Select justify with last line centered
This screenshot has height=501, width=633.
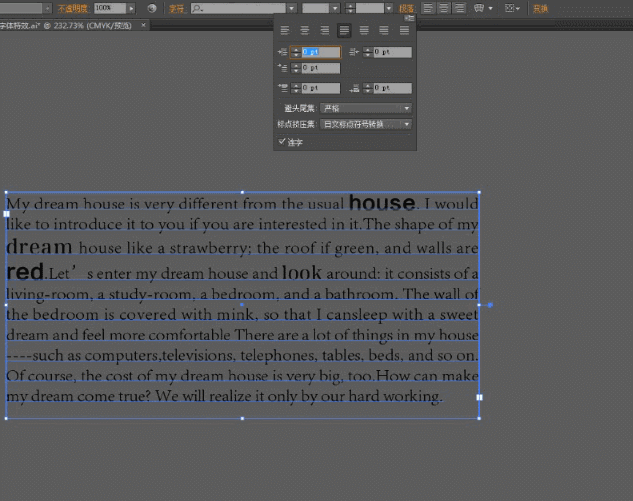(364, 30)
